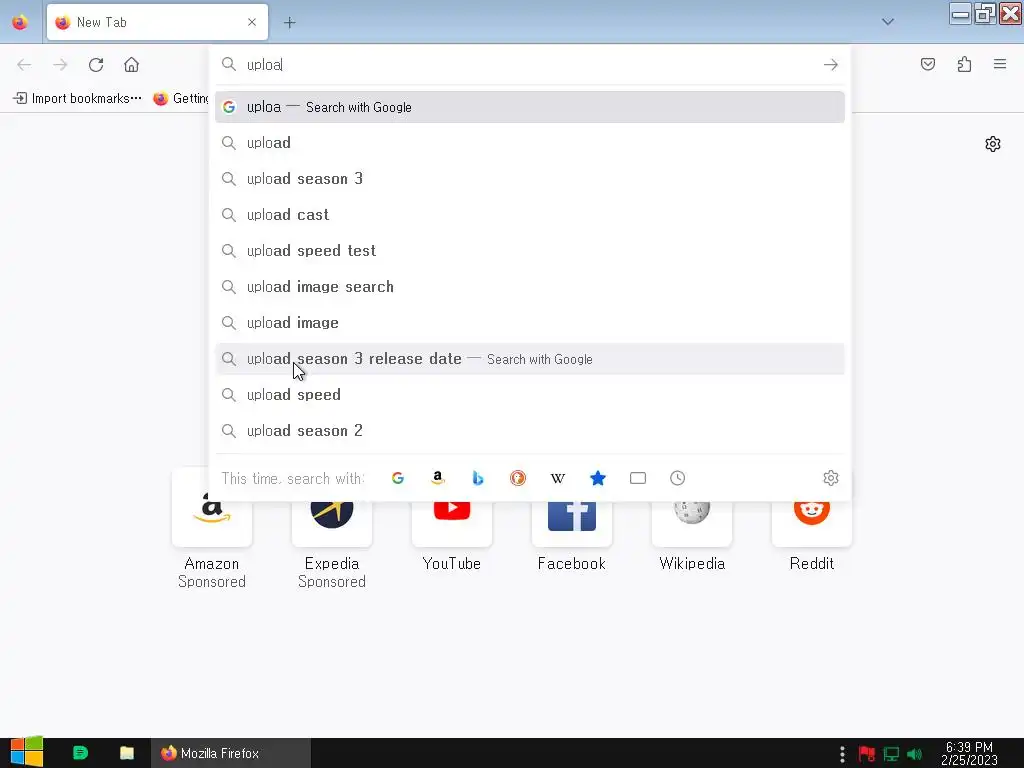
Task: Search bookmarks using the star icon
Action: (598, 478)
